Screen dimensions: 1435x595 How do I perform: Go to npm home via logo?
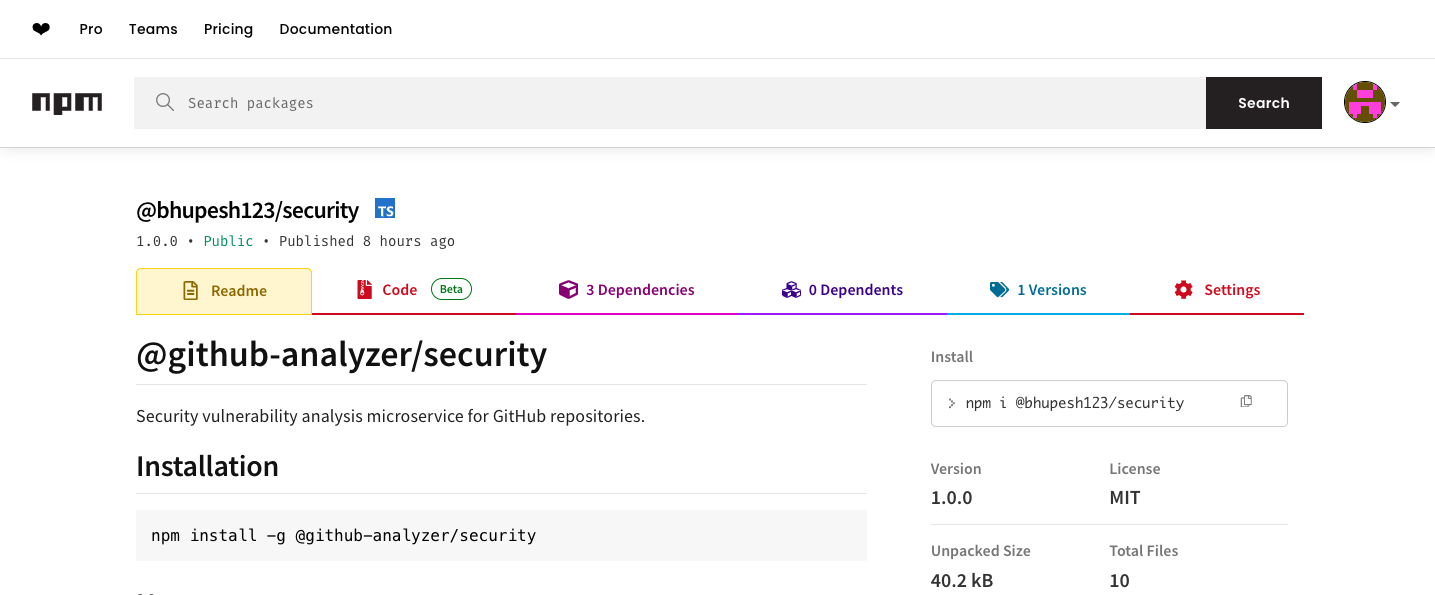[x=67, y=103]
